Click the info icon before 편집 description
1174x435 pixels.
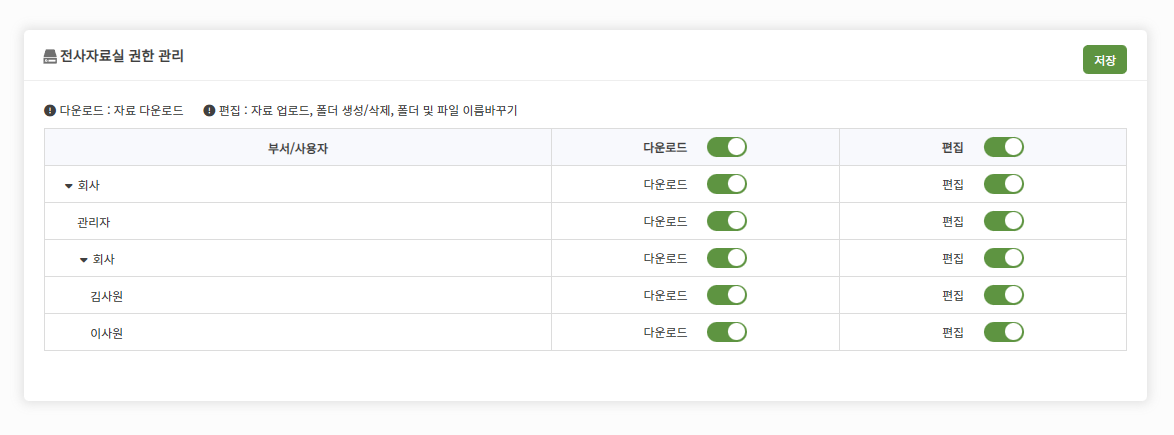[x=210, y=111]
